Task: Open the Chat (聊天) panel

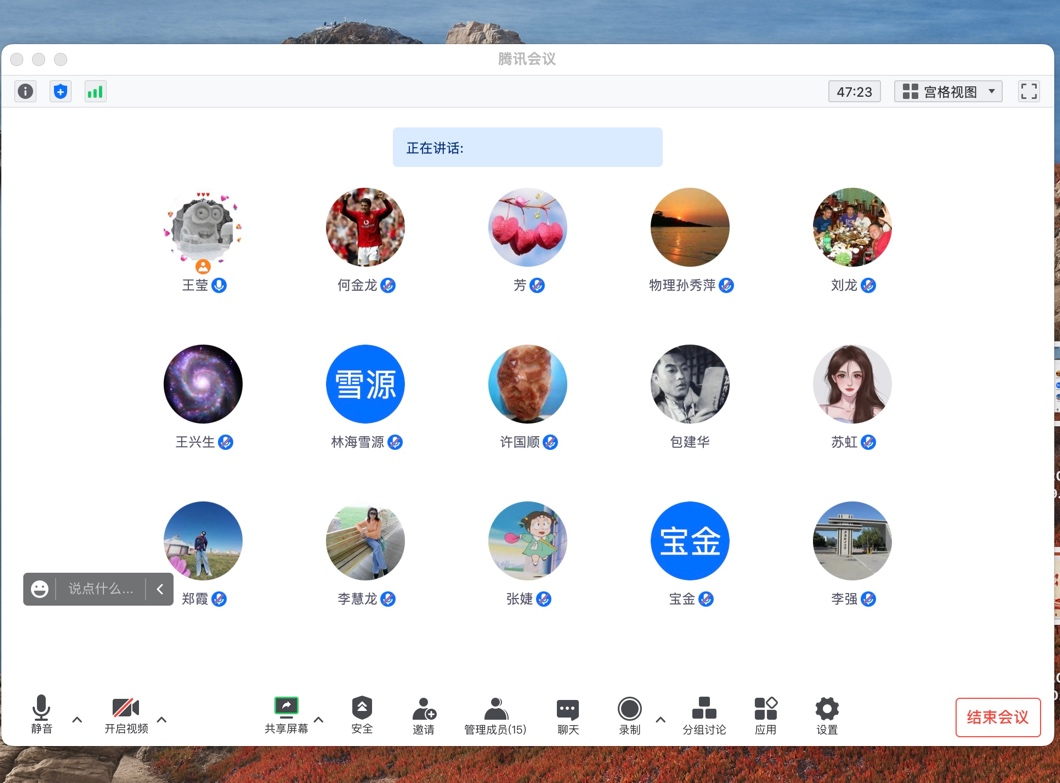Action: click(567, 716)
